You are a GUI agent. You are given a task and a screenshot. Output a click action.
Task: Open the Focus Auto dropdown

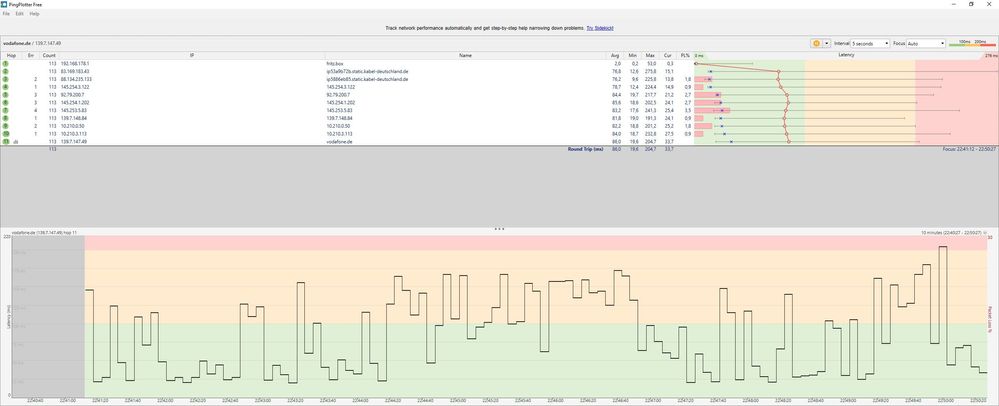926,43
